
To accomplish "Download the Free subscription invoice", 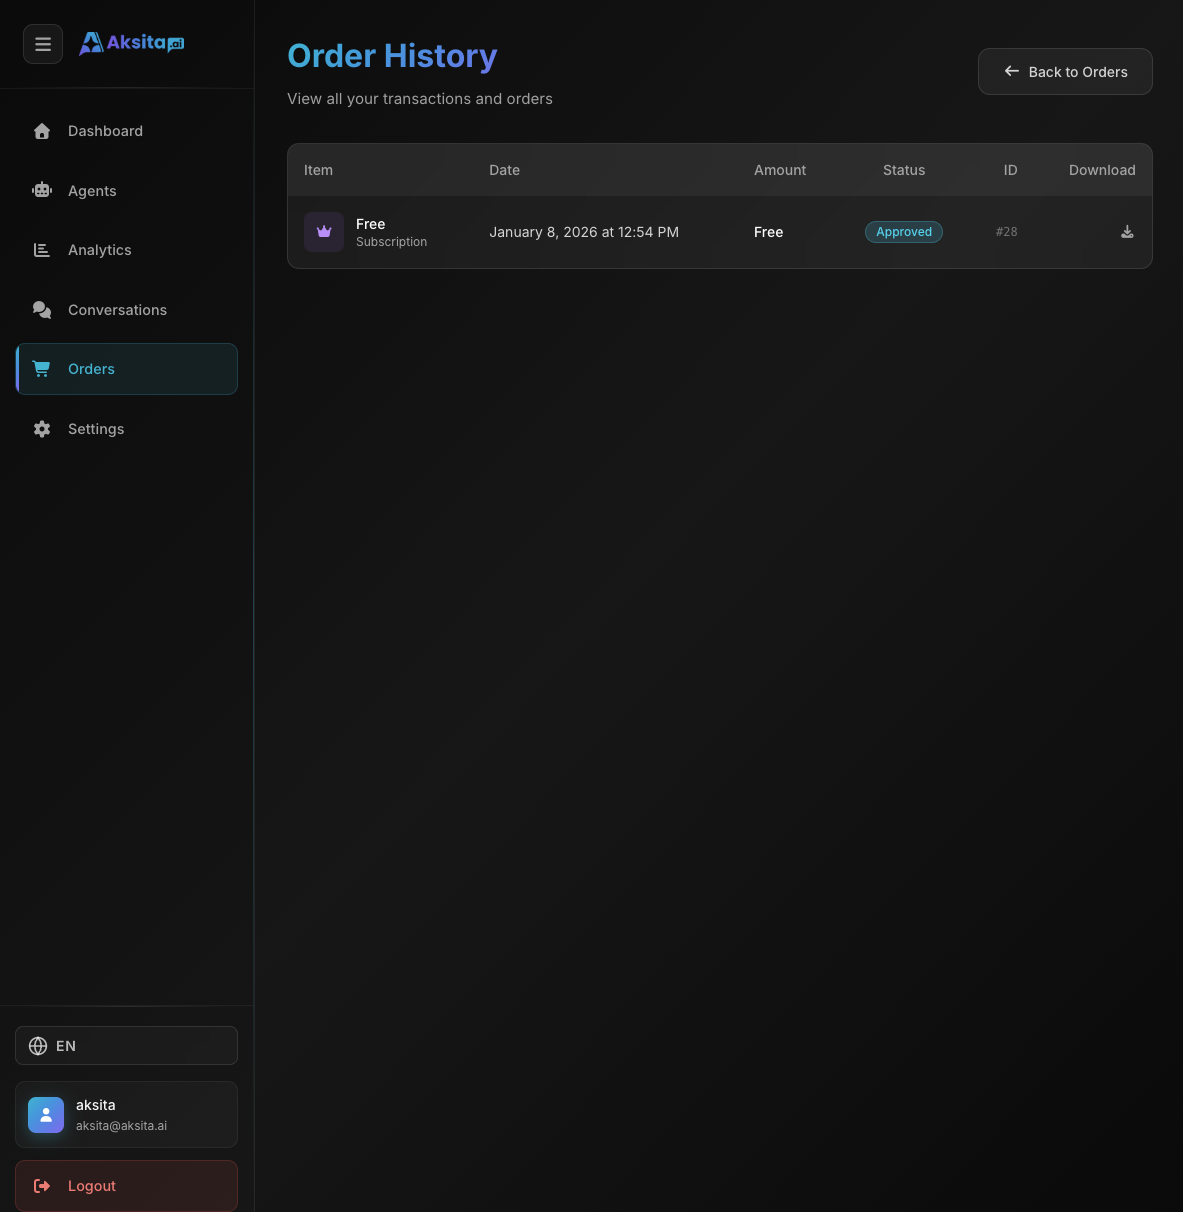I will click(x=1127, y=232).
